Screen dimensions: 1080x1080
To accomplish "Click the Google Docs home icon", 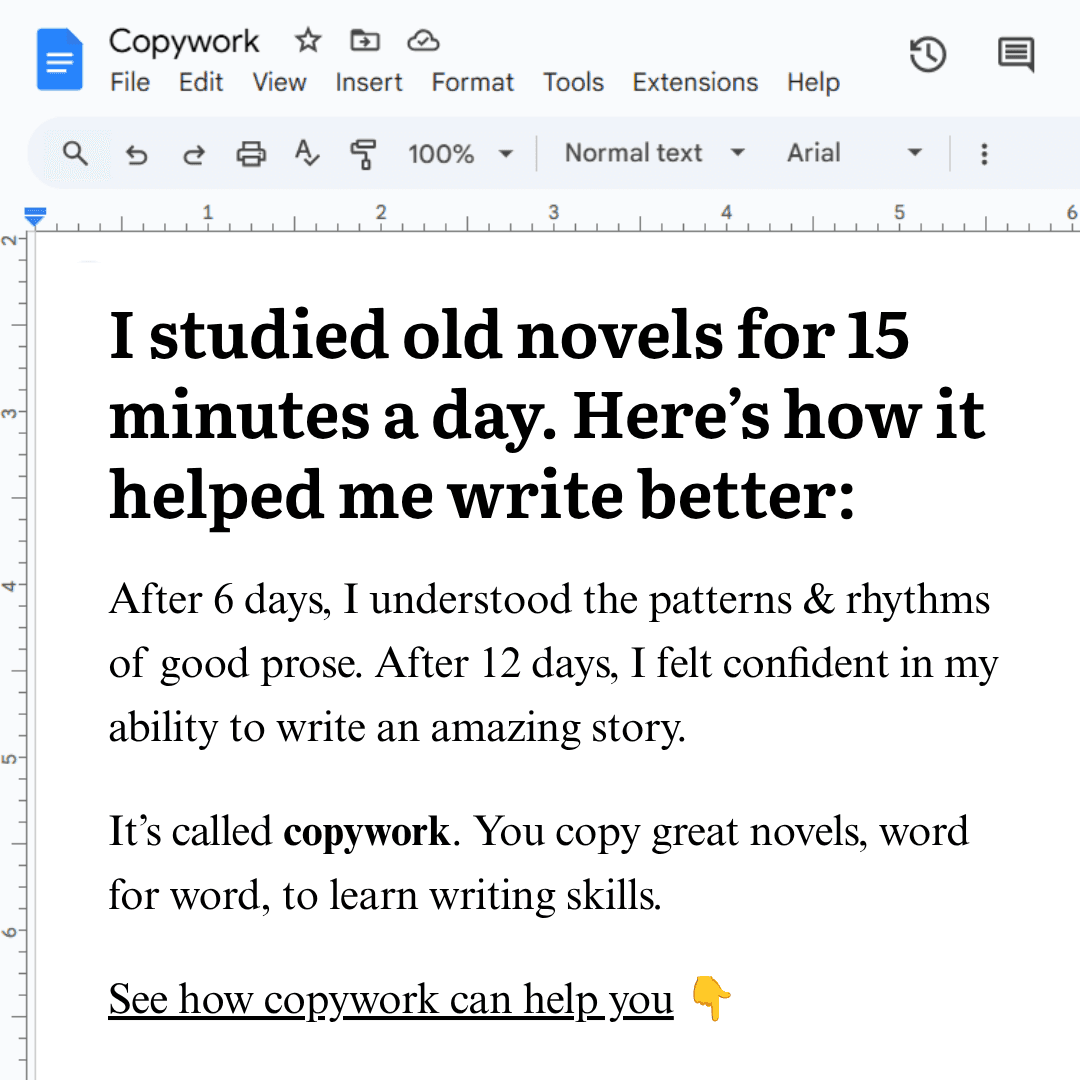I will tap(60, 60).
